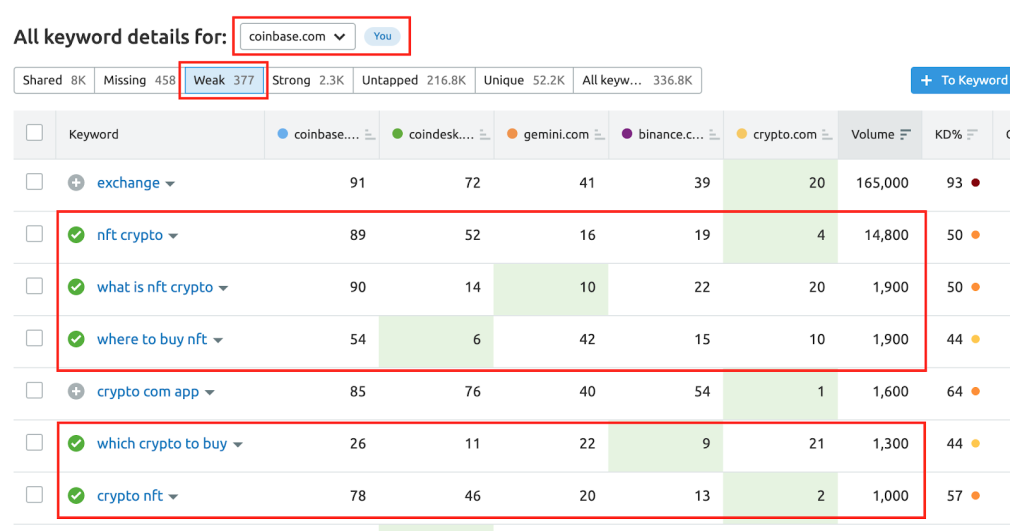Open the where to buy nft keyword link
1010x531 pixels.
pos(152,339)
